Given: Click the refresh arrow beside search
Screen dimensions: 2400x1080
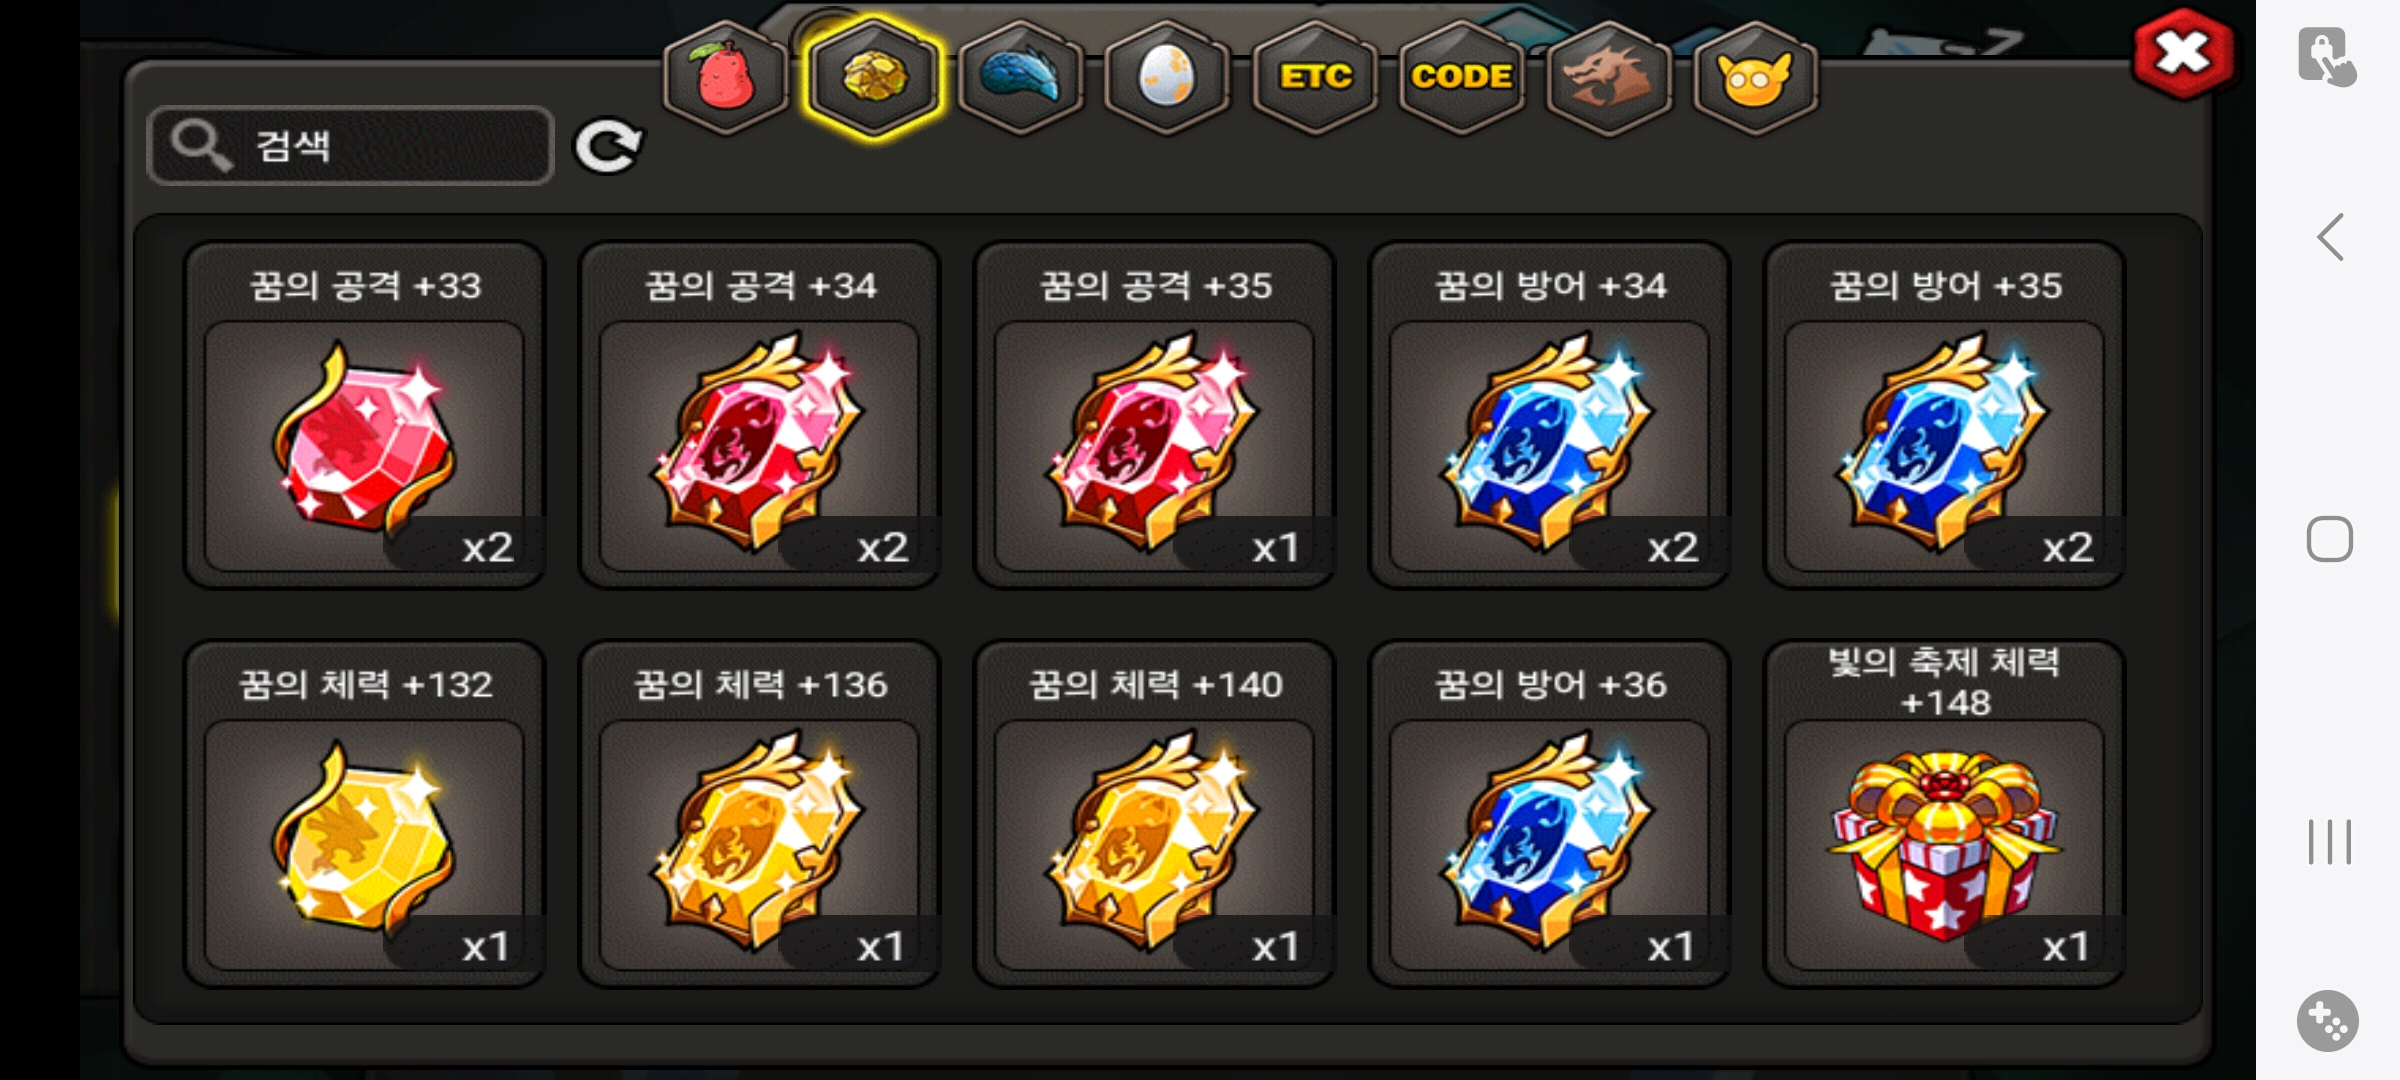Looking at the screenshot, I should pyautogui.click(x=608, y=147).
